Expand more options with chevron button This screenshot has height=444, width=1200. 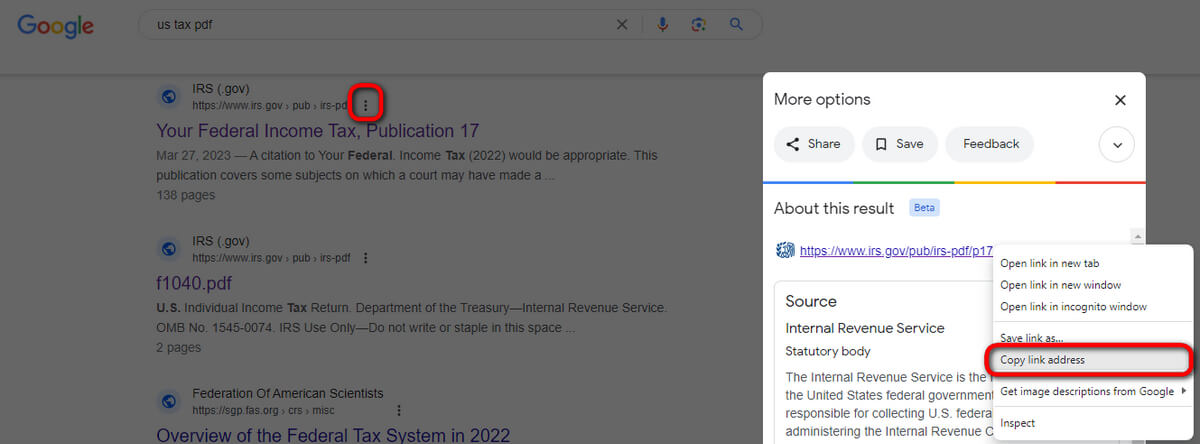(1117, 145)
